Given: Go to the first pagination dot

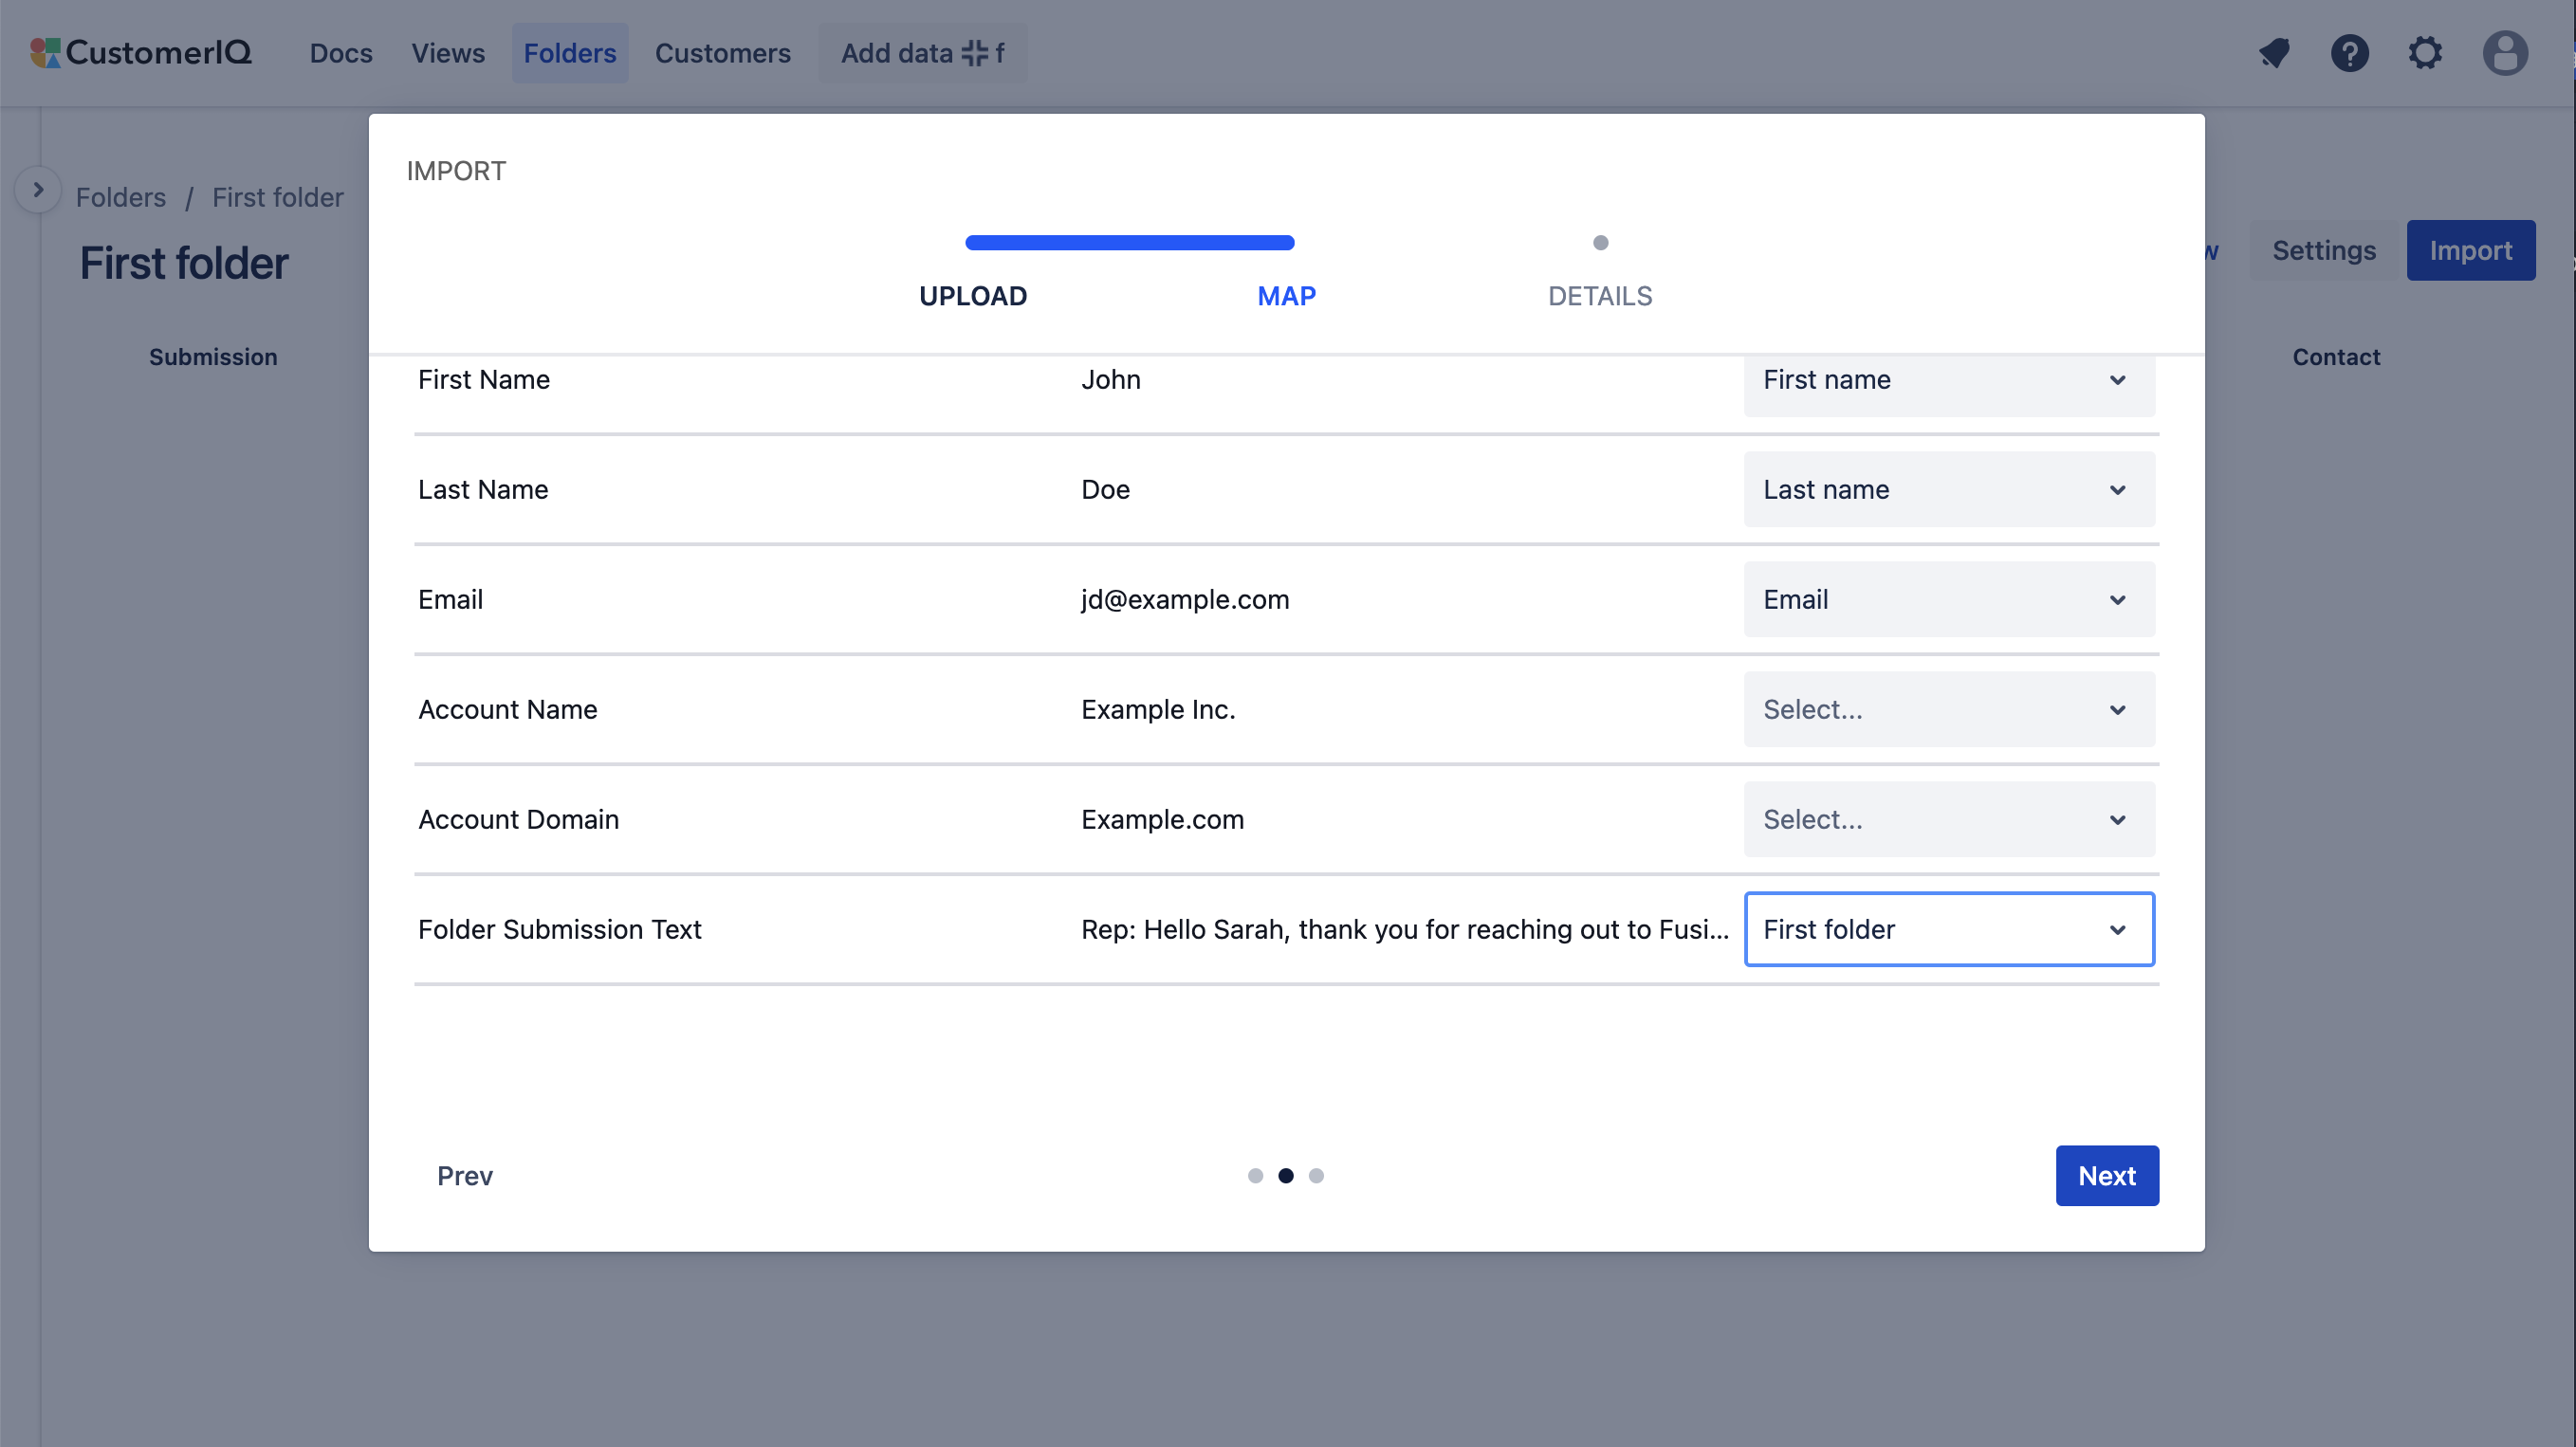Looking at the screenshot, I should point(1255,1176).
